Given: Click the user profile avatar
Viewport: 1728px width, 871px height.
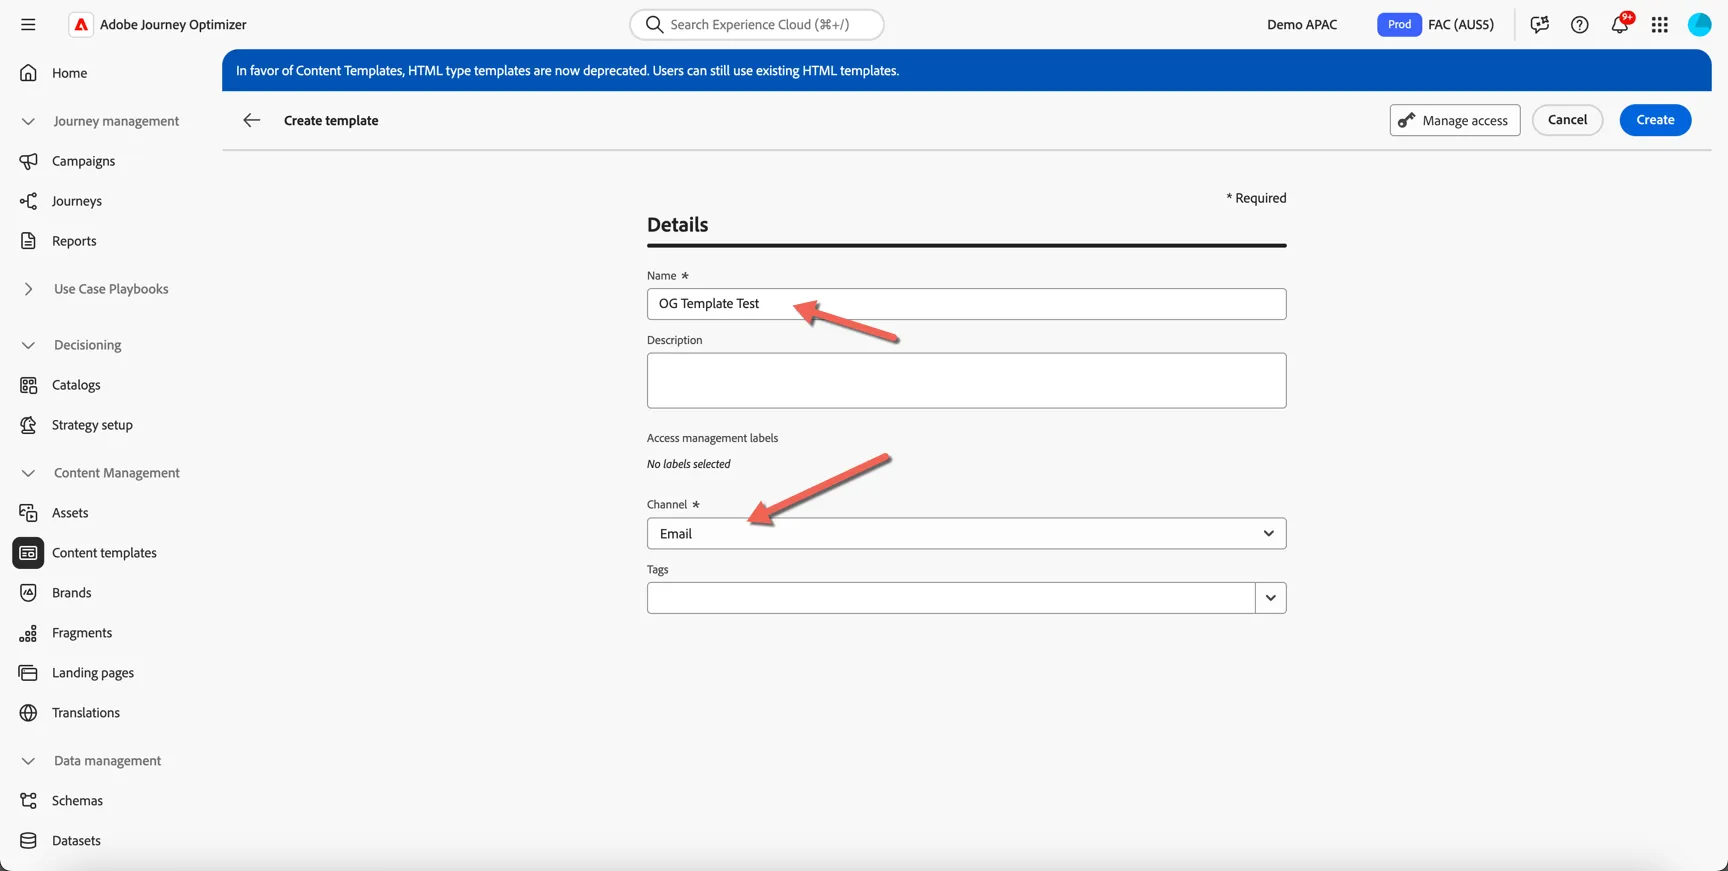Looking at the screenshot, I should pos(1700,24).
